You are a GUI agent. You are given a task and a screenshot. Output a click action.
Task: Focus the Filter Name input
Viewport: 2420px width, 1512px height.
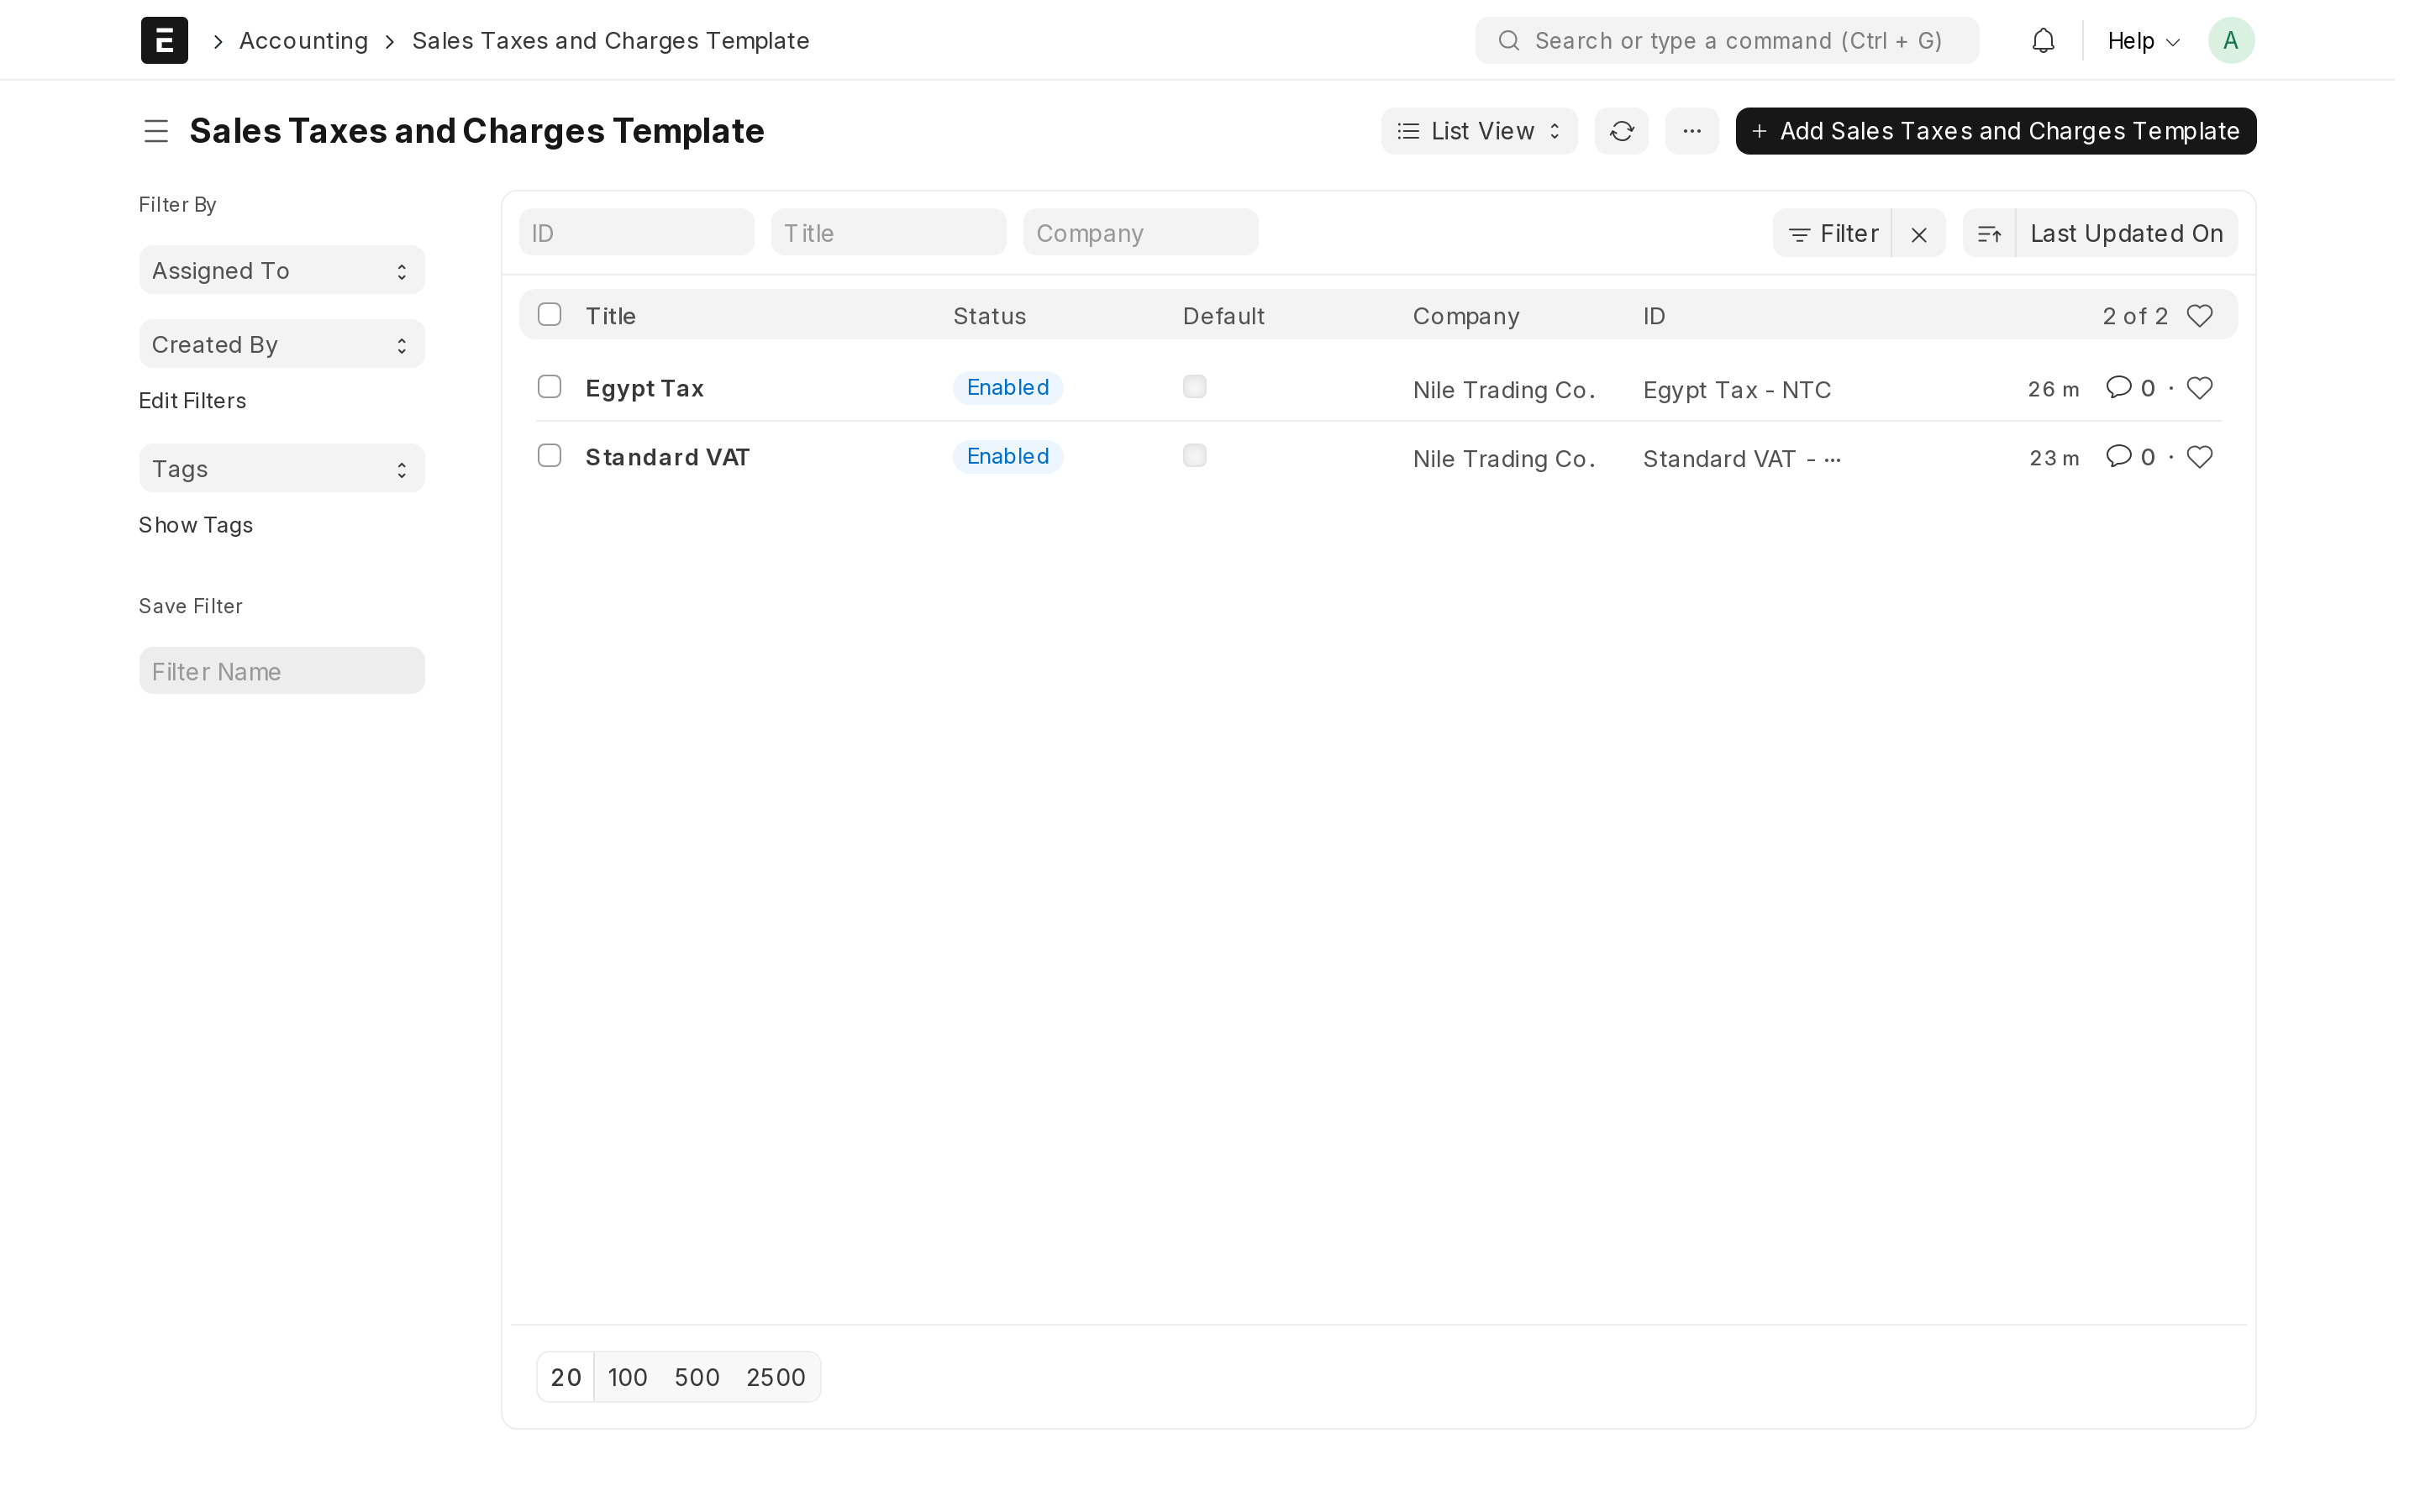[x=281, y=670]
